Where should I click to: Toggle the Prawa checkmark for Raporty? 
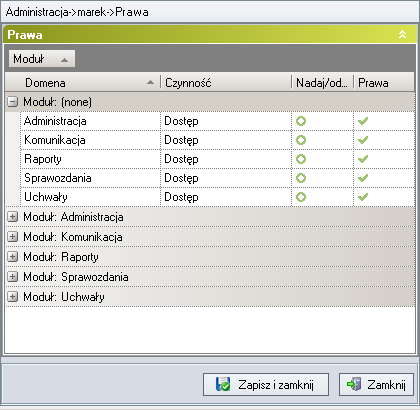(363, 159)
